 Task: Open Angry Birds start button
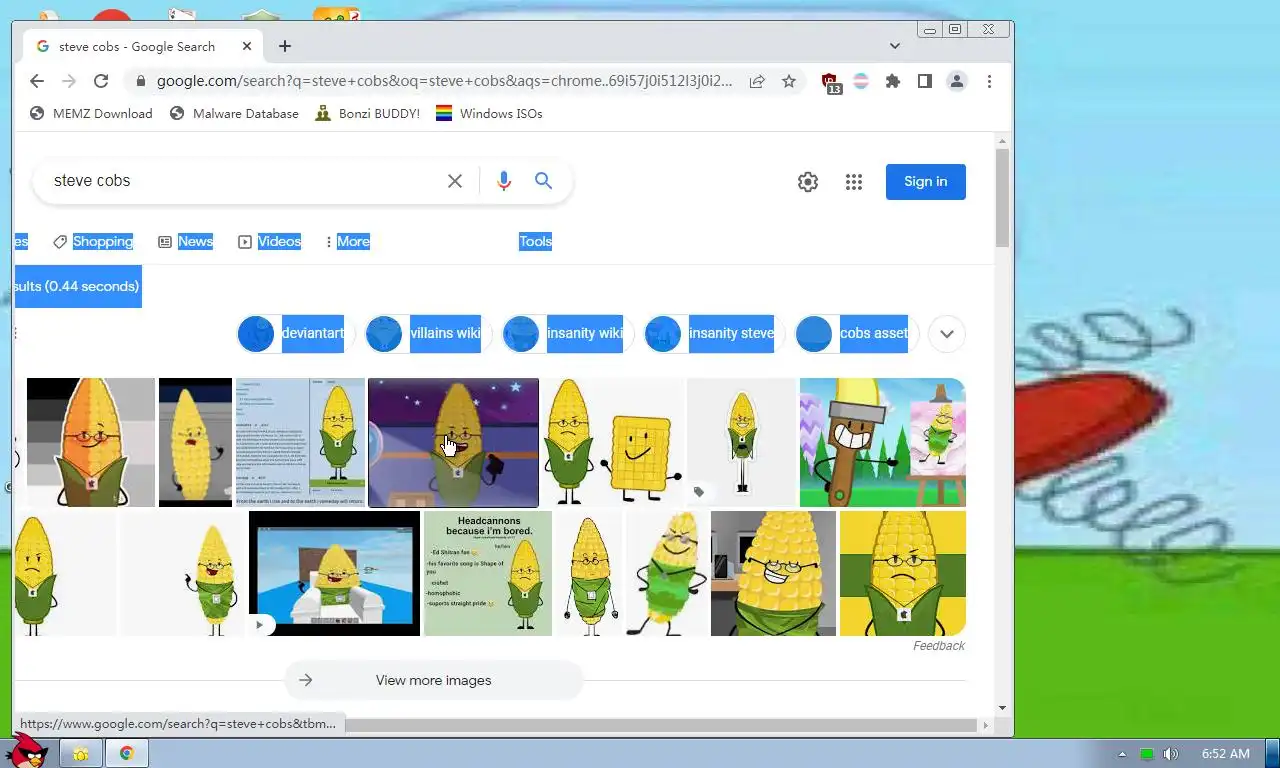tap(25, 750)
